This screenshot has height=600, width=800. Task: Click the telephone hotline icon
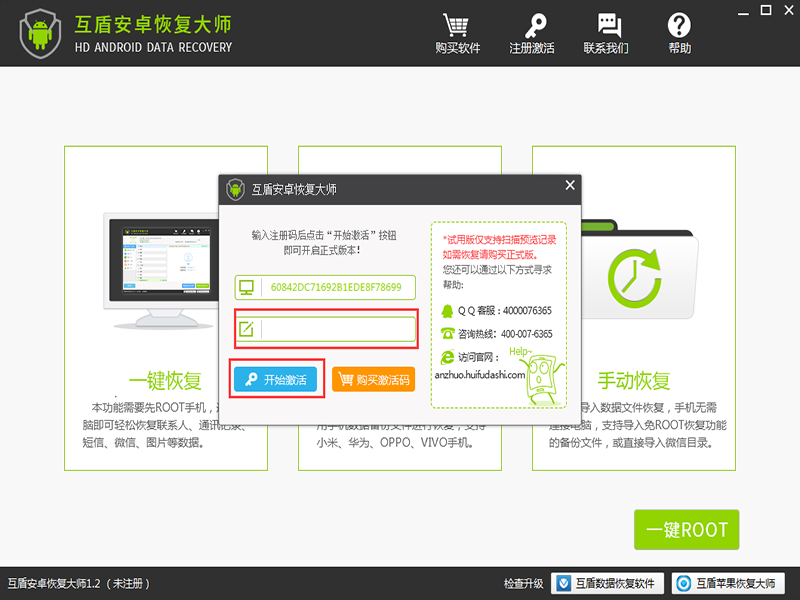(x=447, y=334)
